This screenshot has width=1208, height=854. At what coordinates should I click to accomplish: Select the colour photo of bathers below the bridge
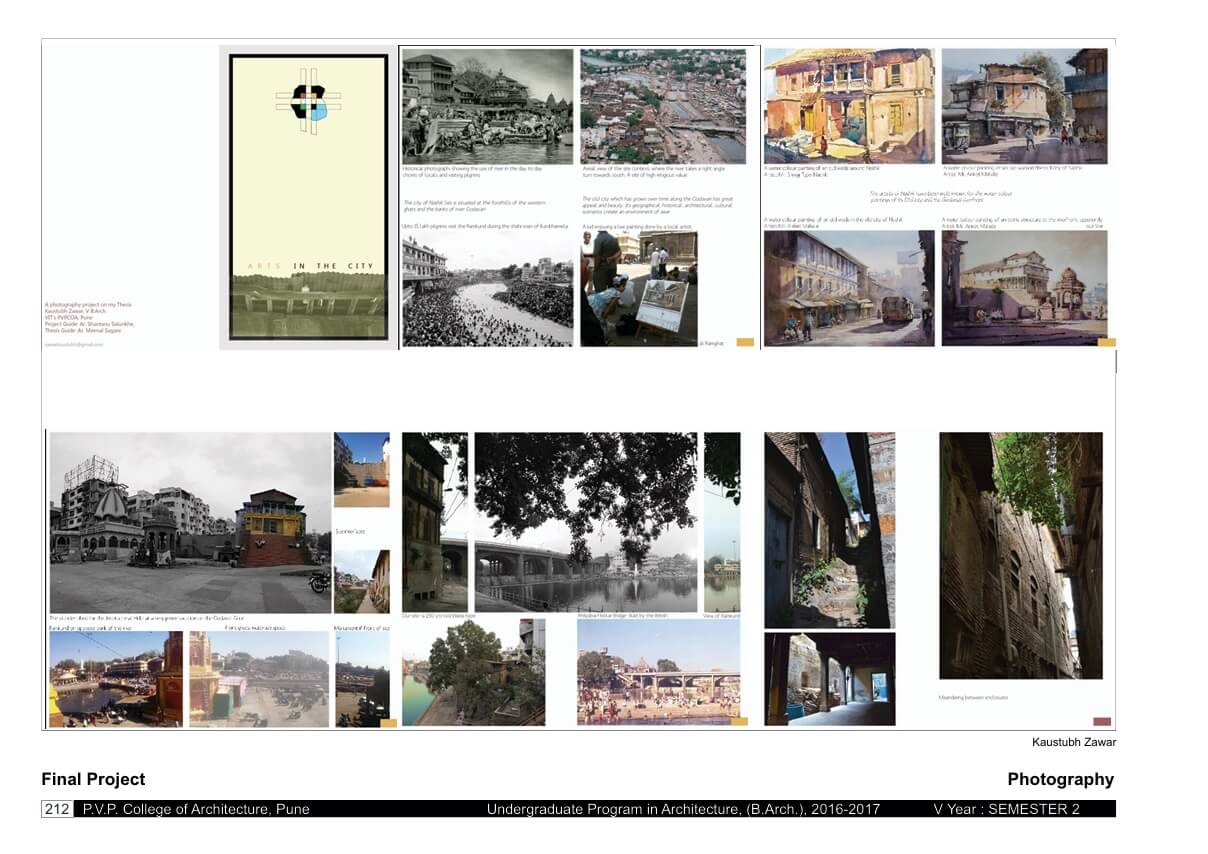[x=659, y=672]
